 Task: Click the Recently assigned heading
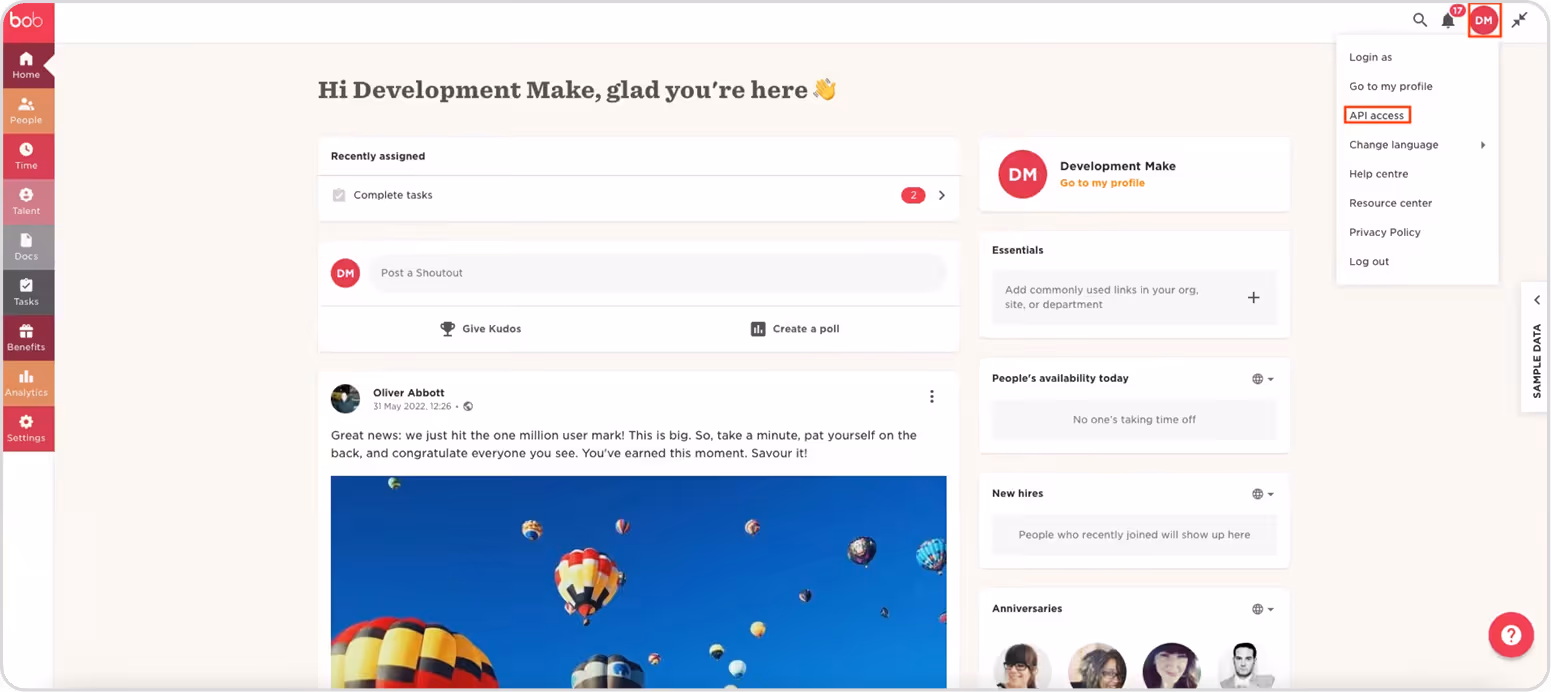(378, 156)
